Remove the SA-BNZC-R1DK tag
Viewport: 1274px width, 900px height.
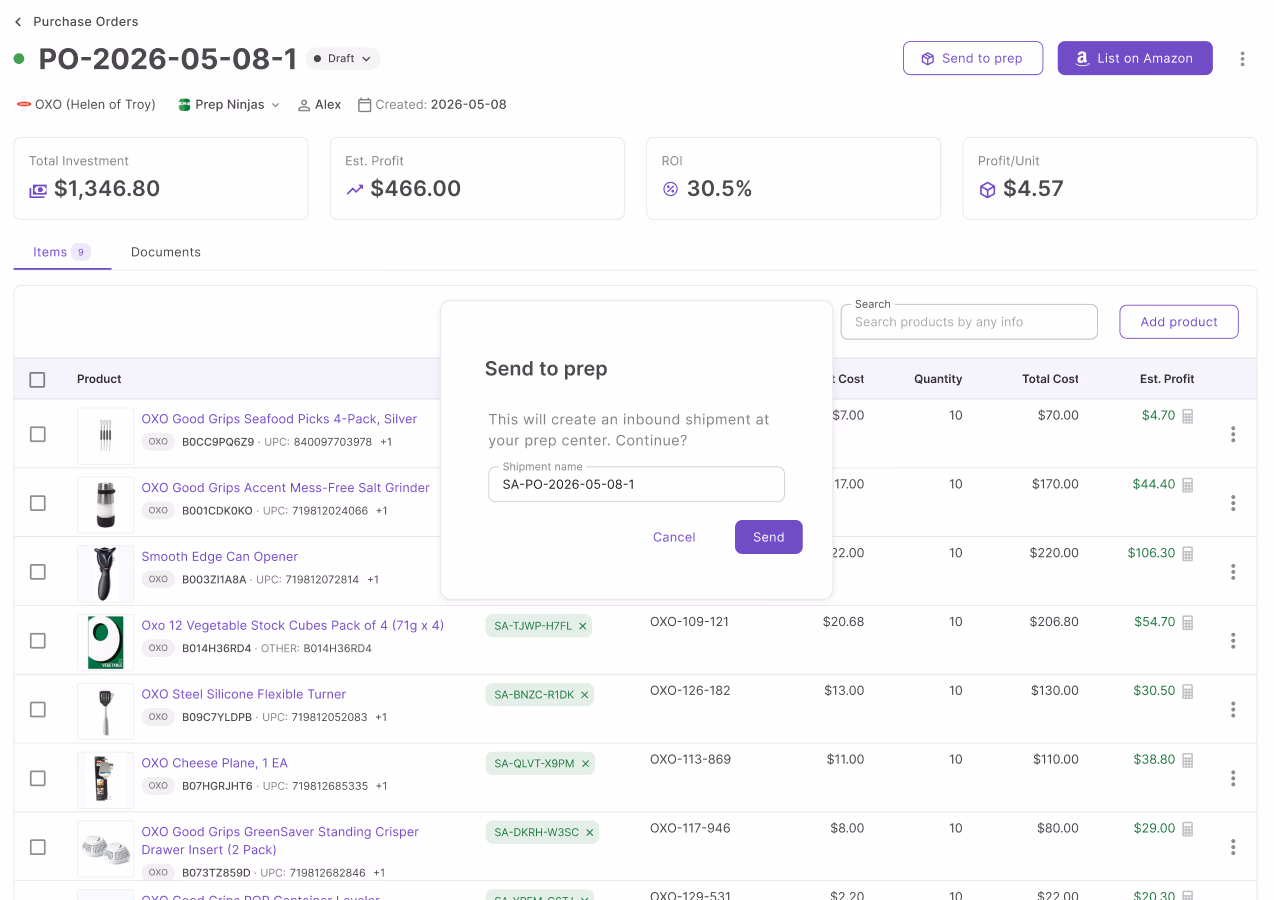(x=585, y=695)
